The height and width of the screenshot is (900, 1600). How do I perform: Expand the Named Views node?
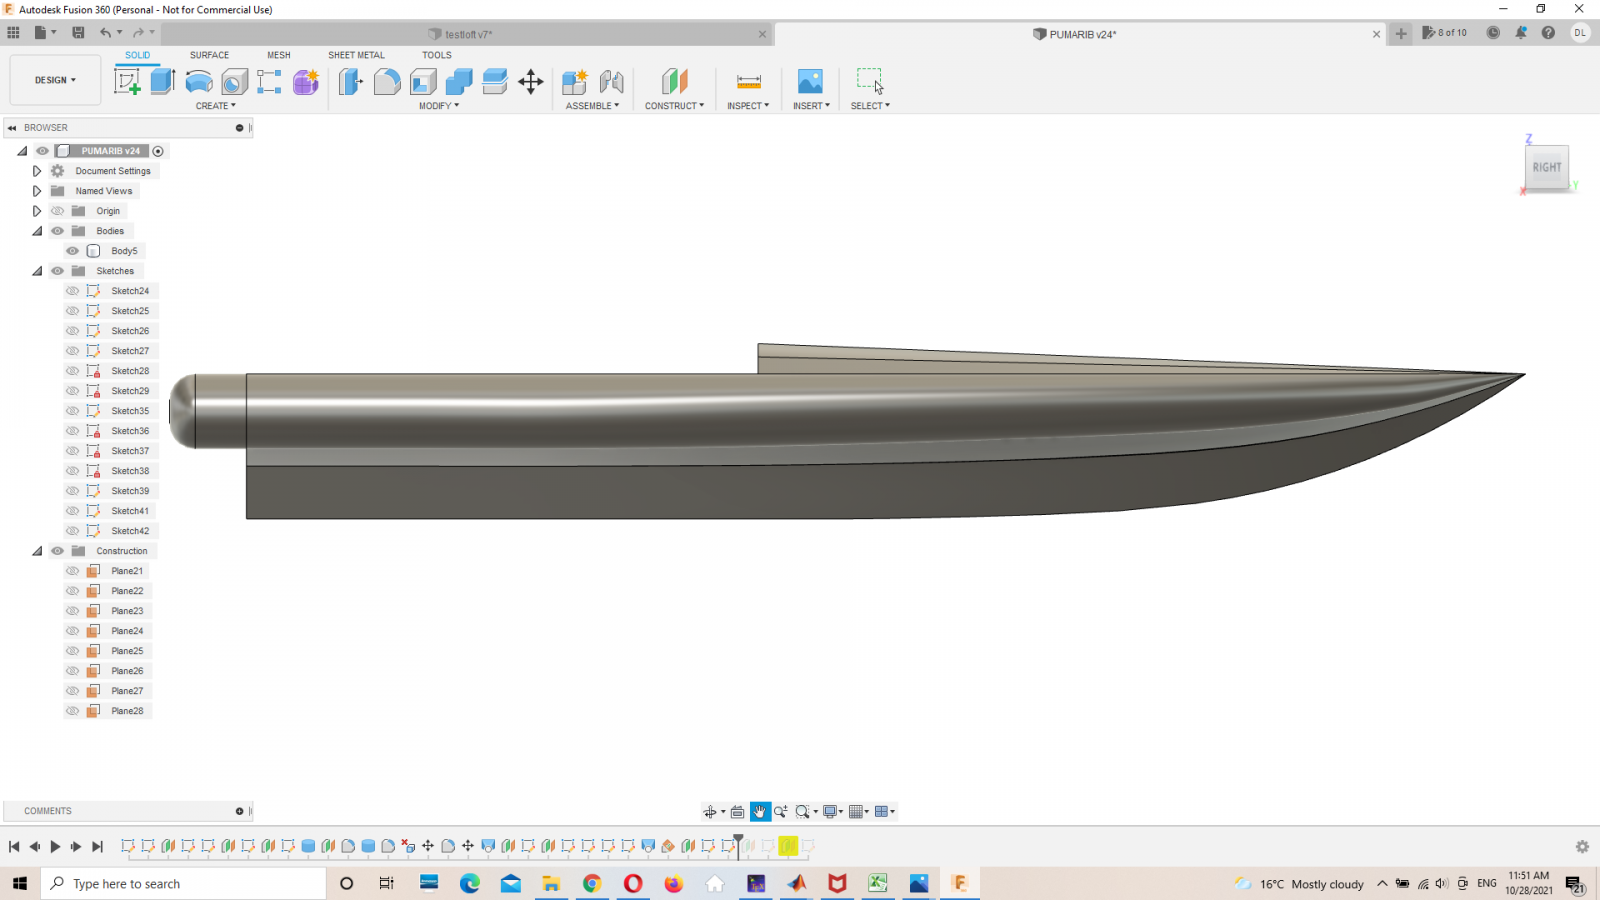click(37, 191)
